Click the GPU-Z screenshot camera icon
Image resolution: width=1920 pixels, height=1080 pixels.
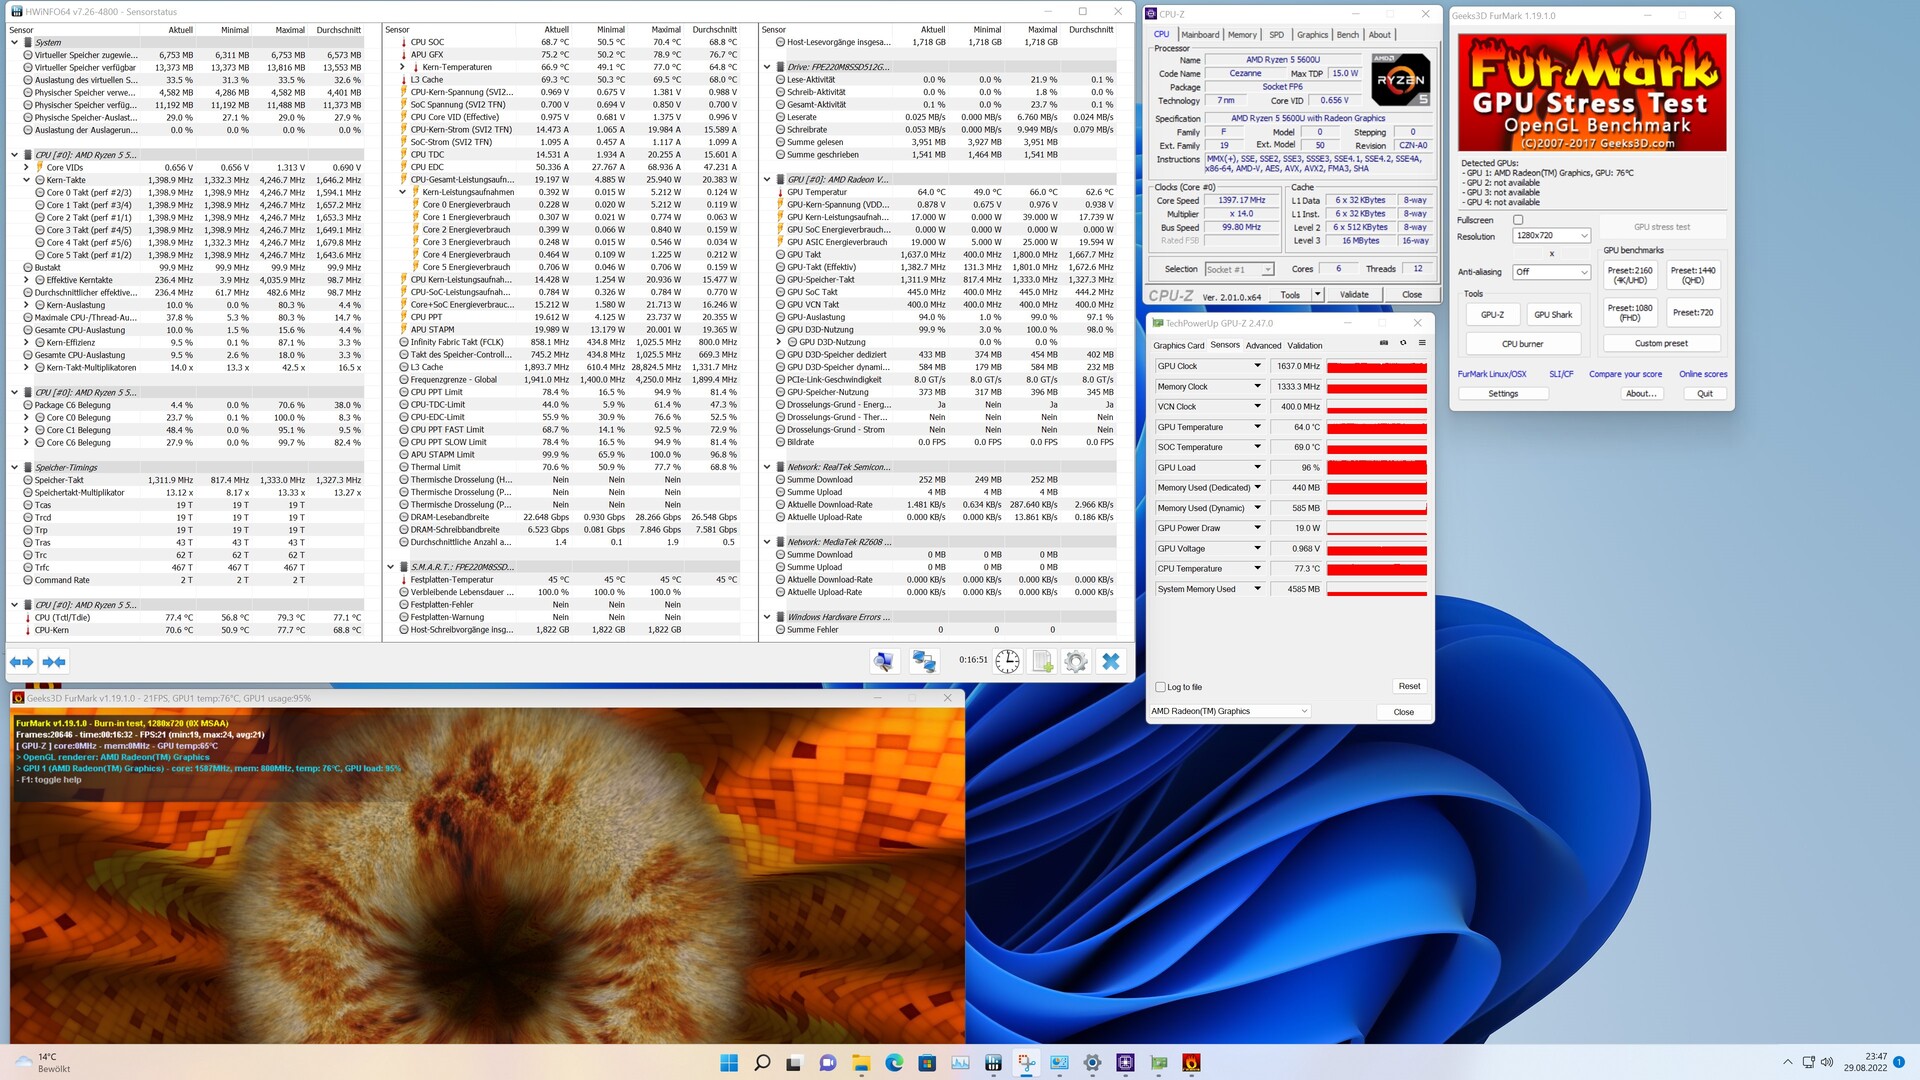1384,343
